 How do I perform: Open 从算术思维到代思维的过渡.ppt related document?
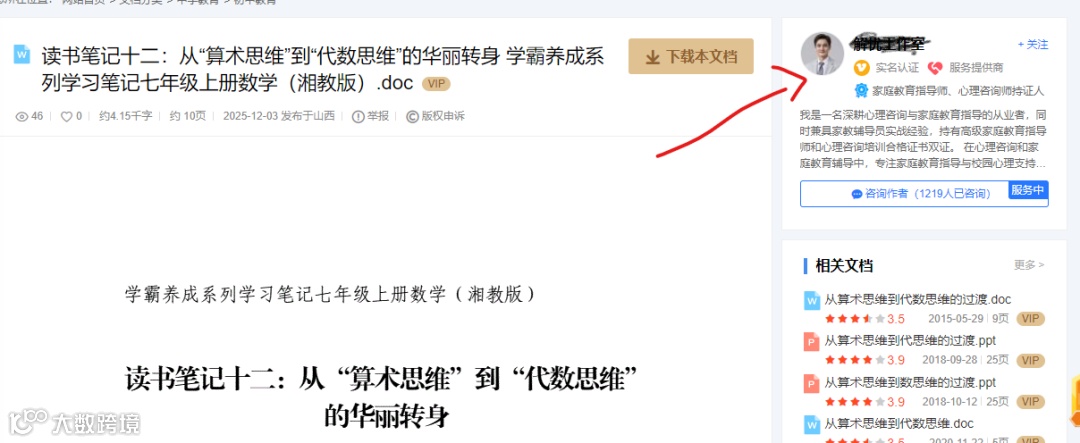[x=910, y=340]
